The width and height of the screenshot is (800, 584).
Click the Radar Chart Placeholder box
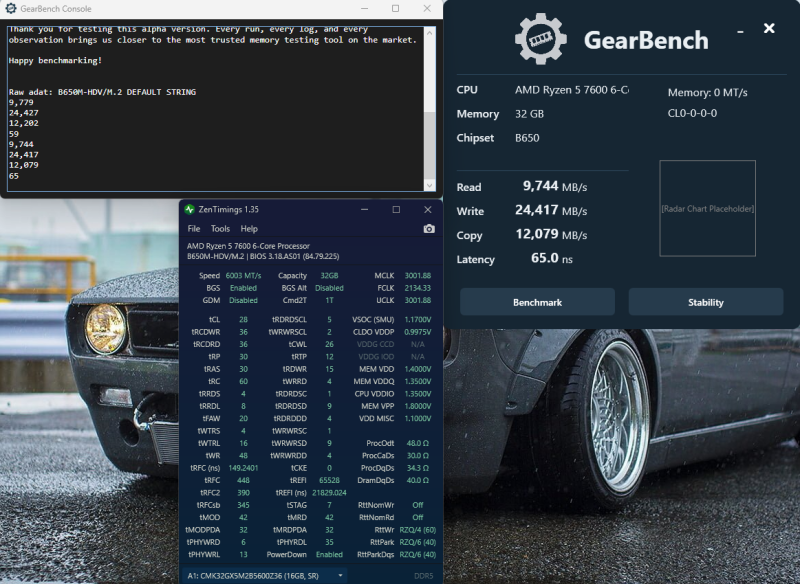point(707,208)
